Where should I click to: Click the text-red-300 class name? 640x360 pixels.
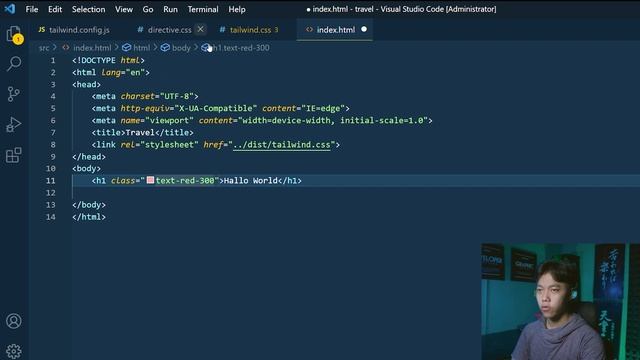tap(185, 180)
